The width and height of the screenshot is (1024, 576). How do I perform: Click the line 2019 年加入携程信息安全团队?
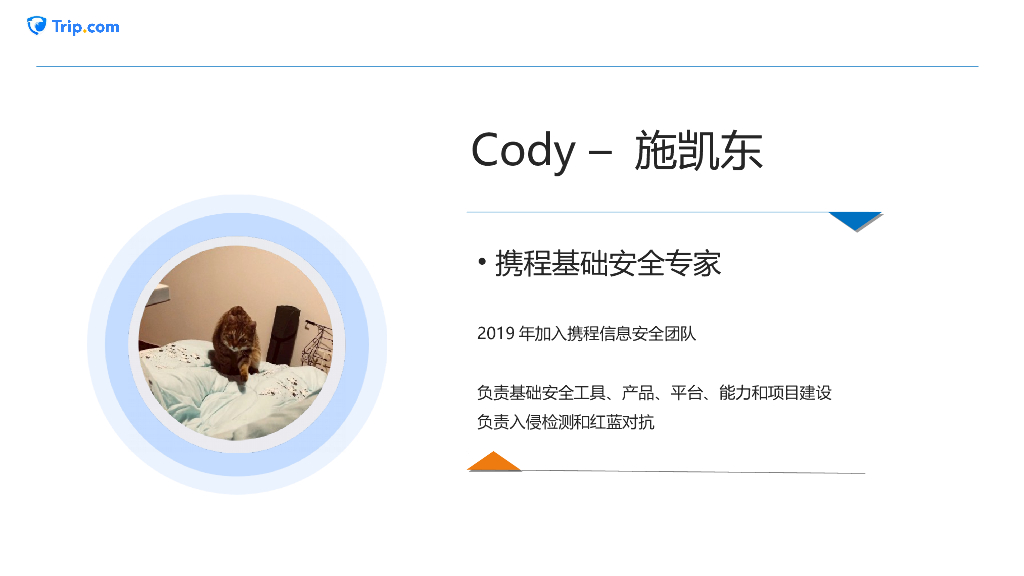click(x=586, y=334)
